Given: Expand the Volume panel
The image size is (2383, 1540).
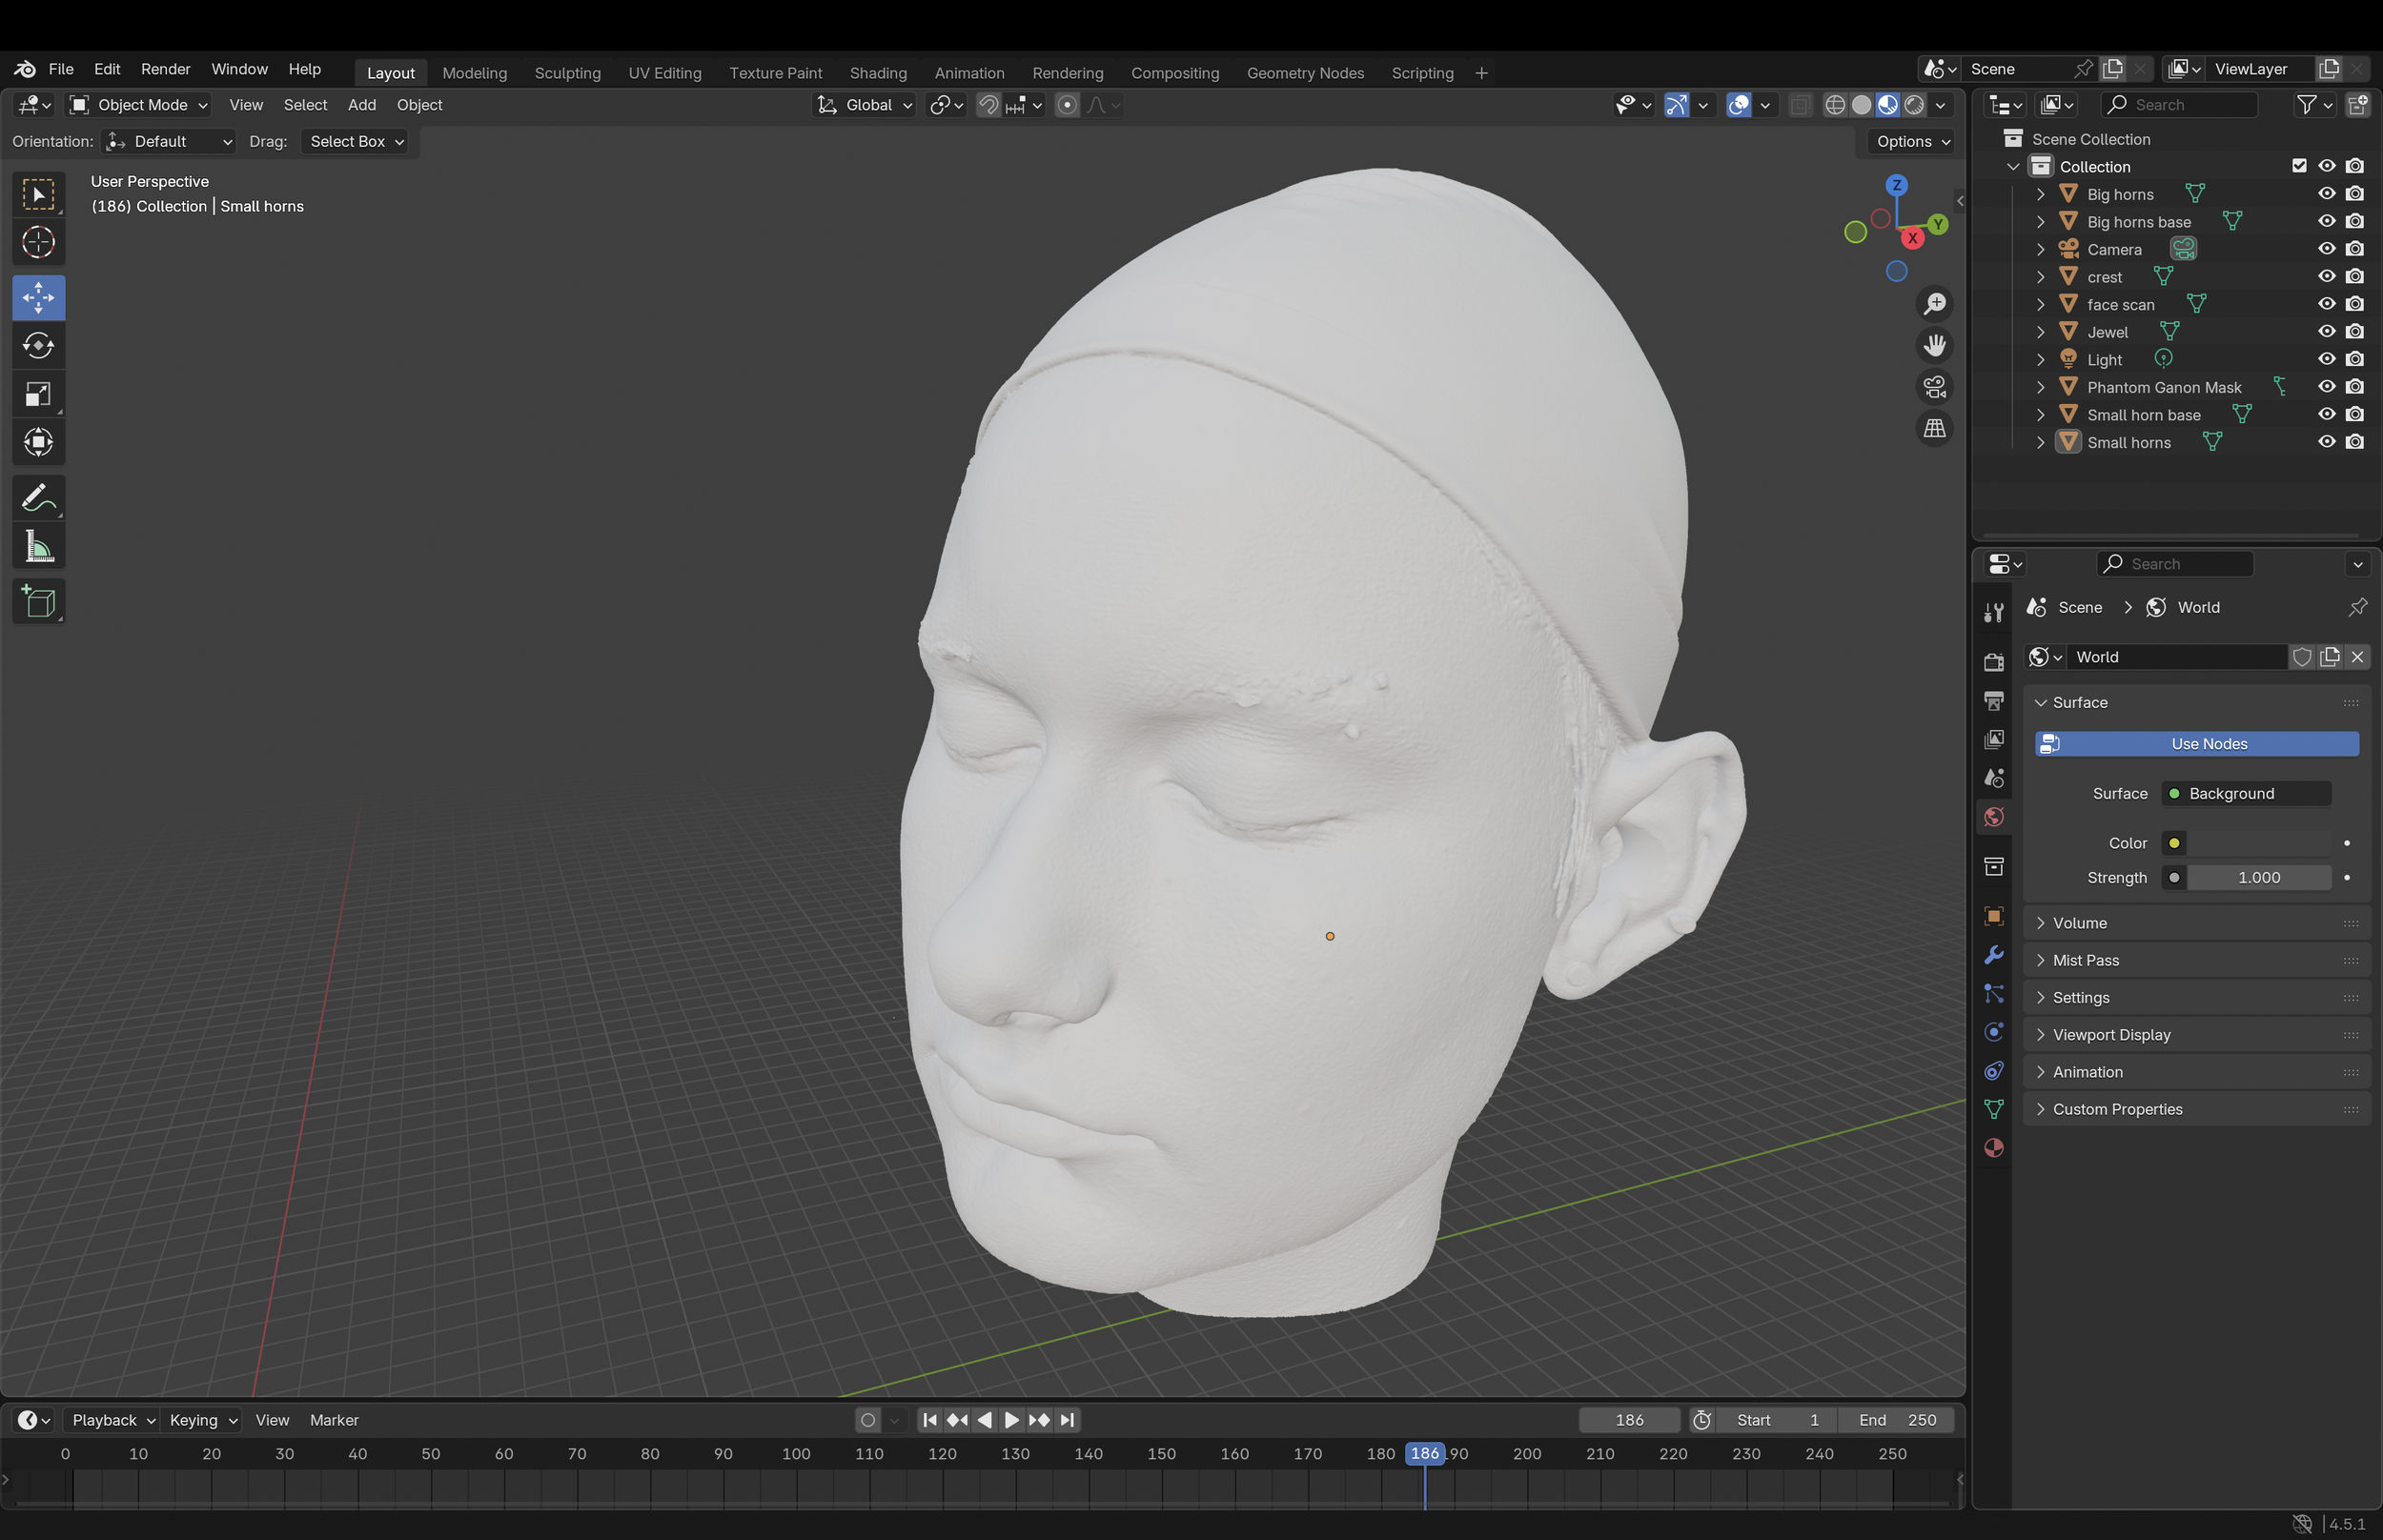Looking at the screenshot, I should coord(2197,923).
